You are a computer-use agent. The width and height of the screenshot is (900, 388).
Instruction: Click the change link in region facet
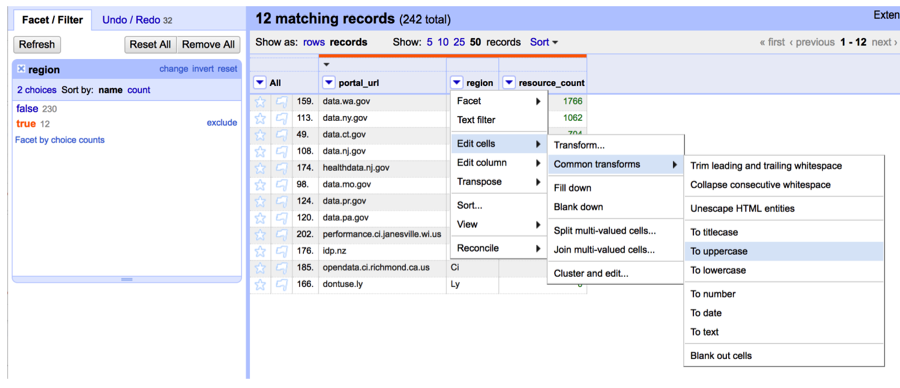tap(173, 69)
